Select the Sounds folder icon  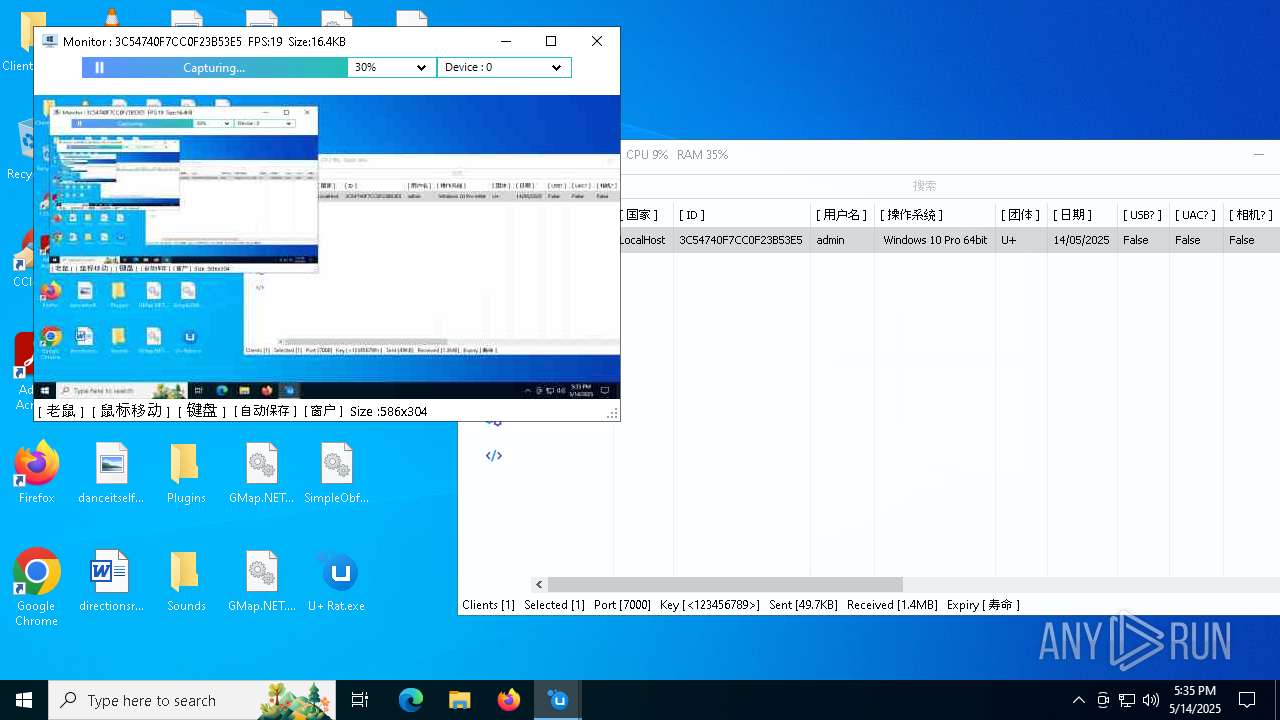[x=186, y=581]
